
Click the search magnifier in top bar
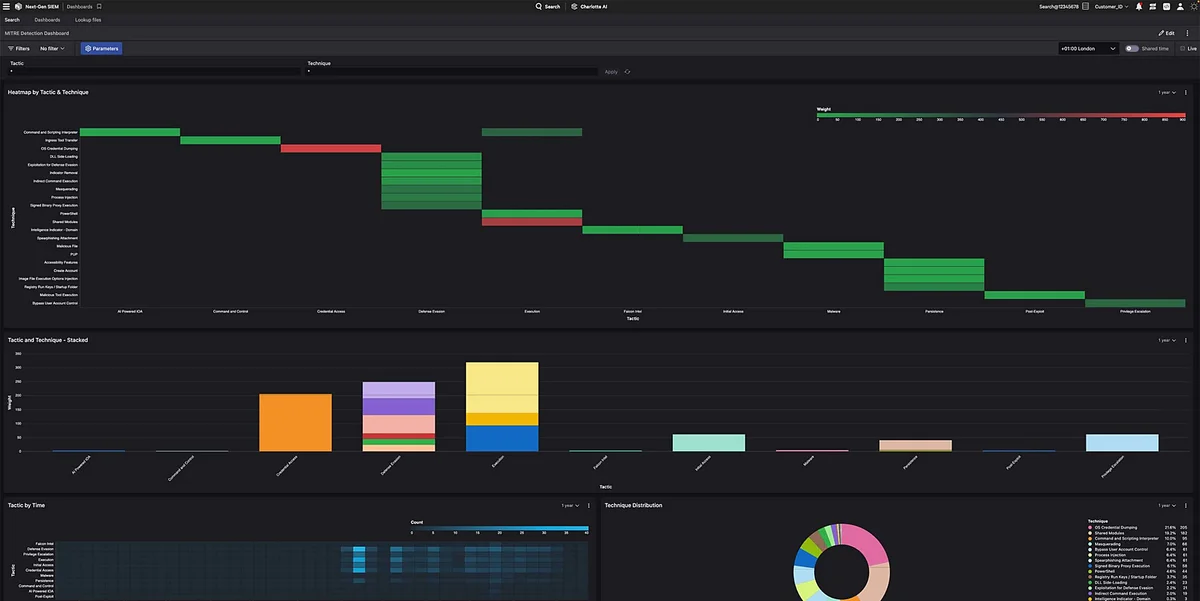[538, 6]
